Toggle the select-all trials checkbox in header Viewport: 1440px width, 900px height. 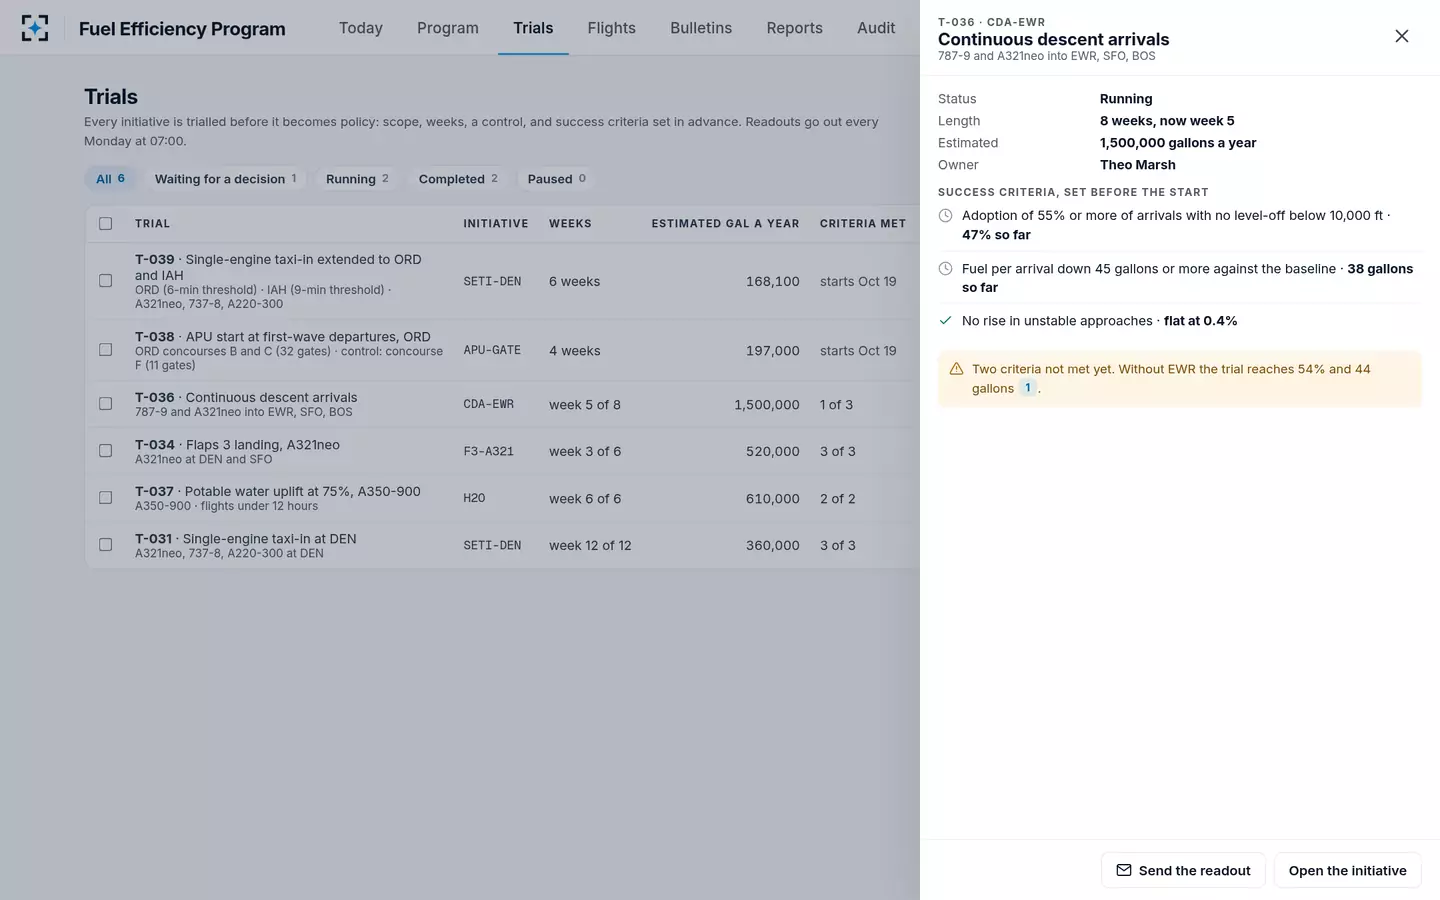tap(106, 224)
